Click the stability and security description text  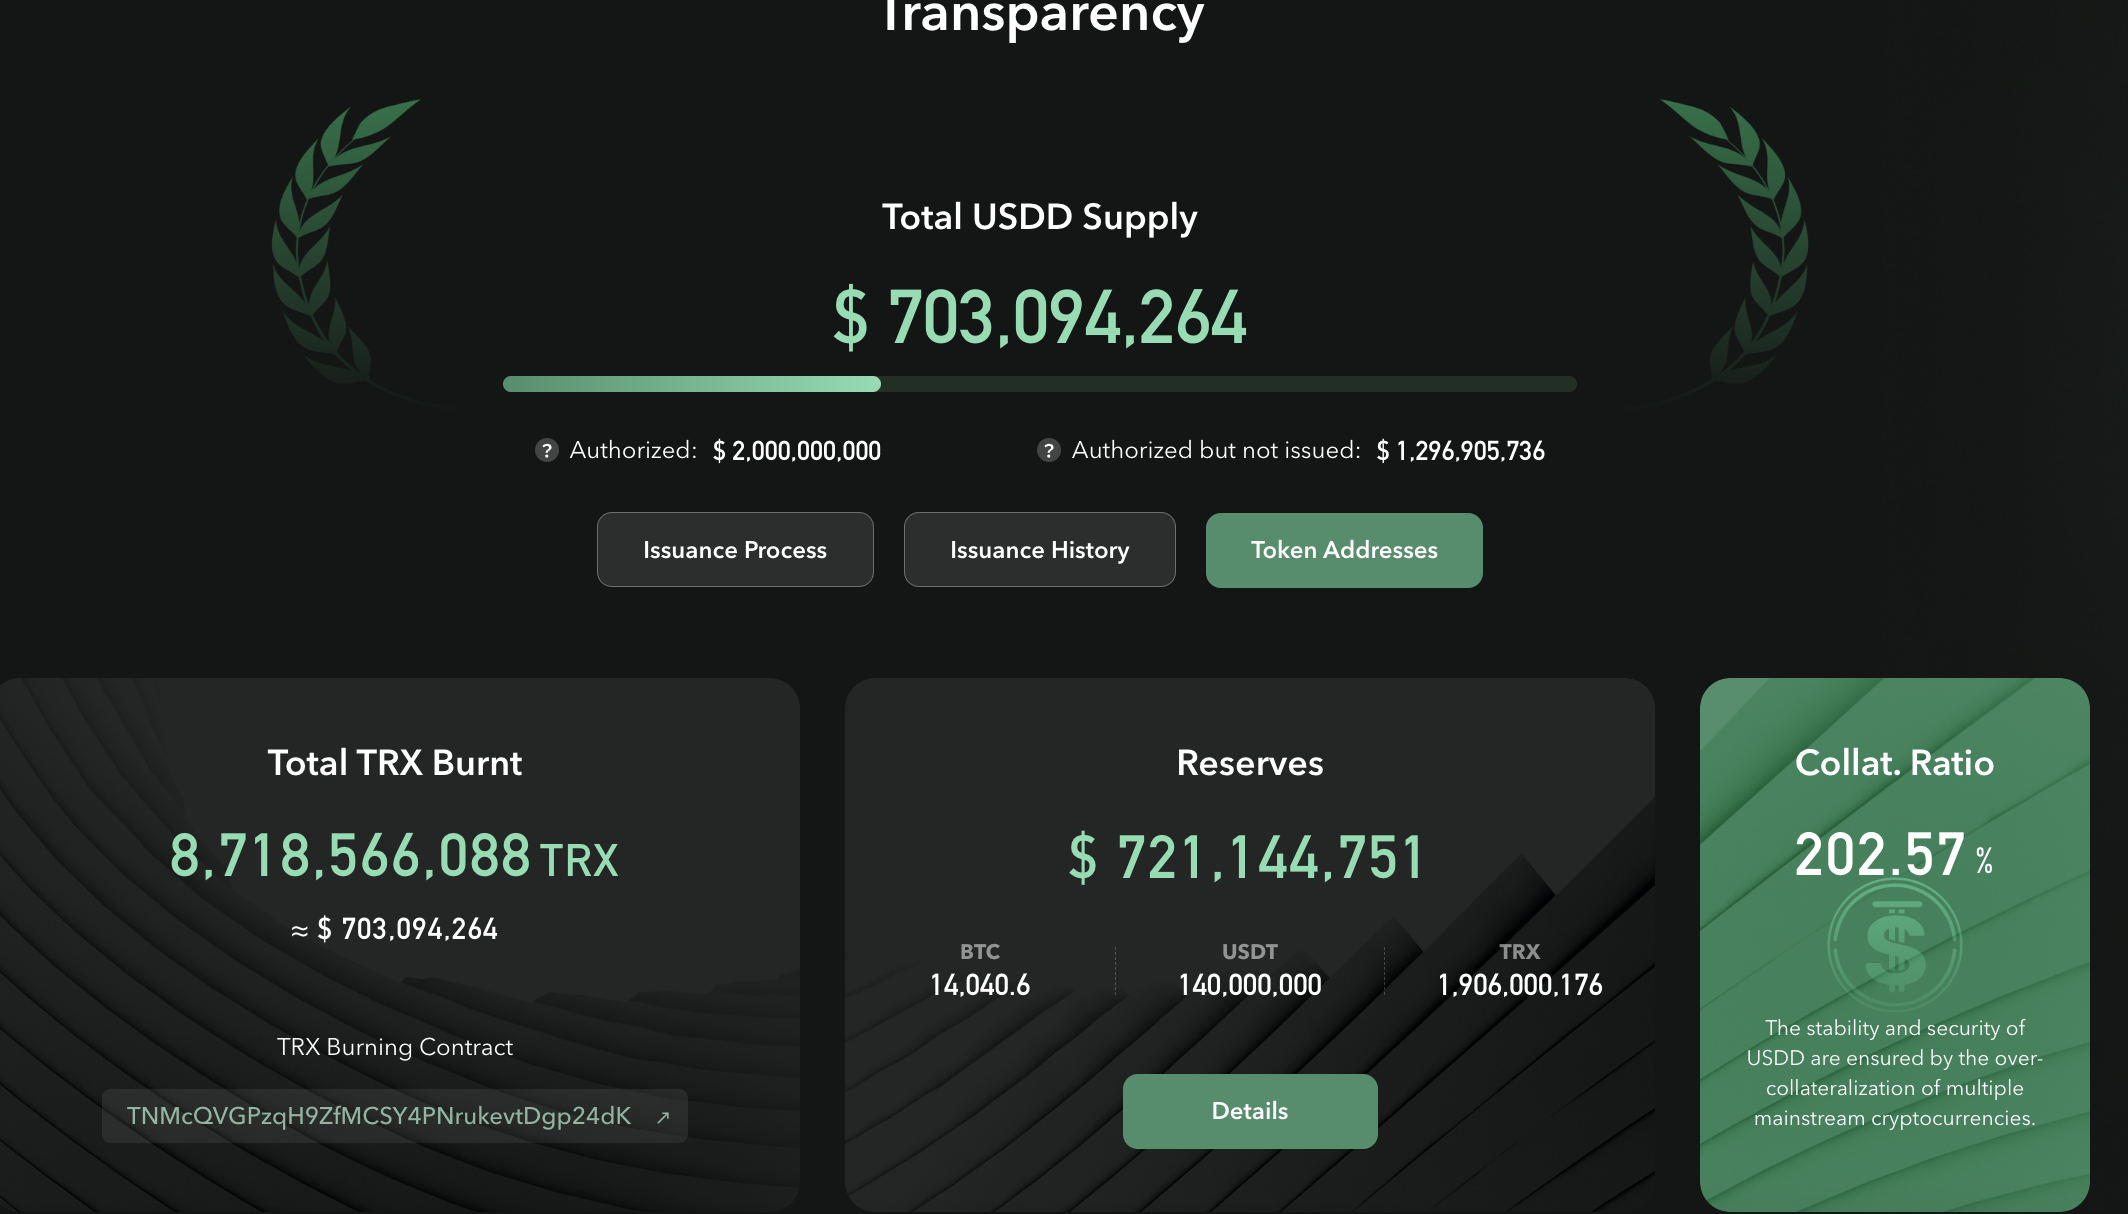1894,1073
